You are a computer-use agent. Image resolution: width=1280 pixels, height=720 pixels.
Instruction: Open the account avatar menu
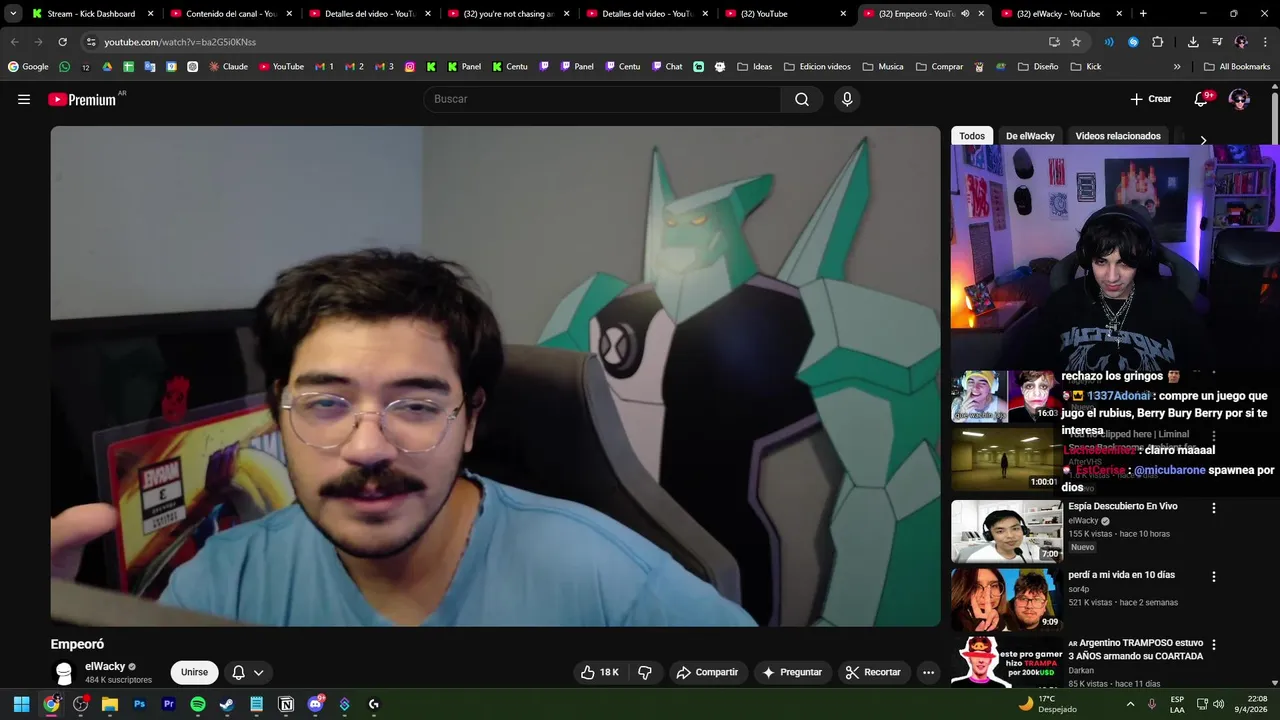coord(1239,99)
